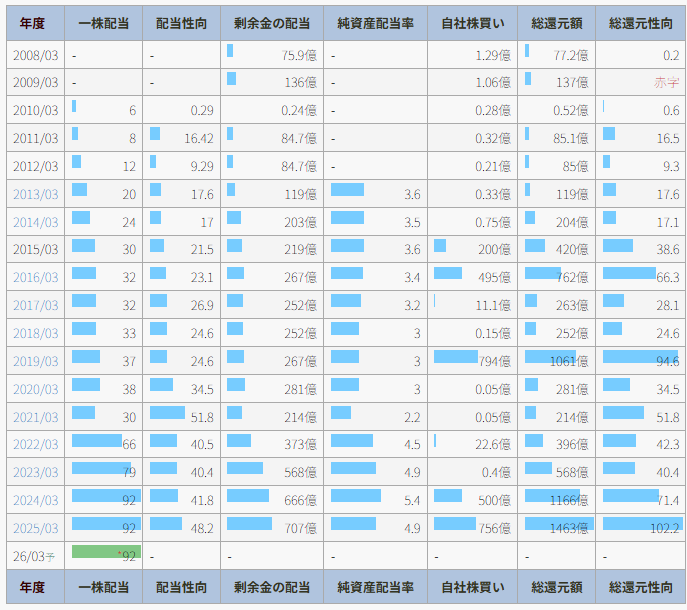Select the 2019/03 year link
Image resolution: width=687 pixels, height=610 pixels.
pos(35,362)
